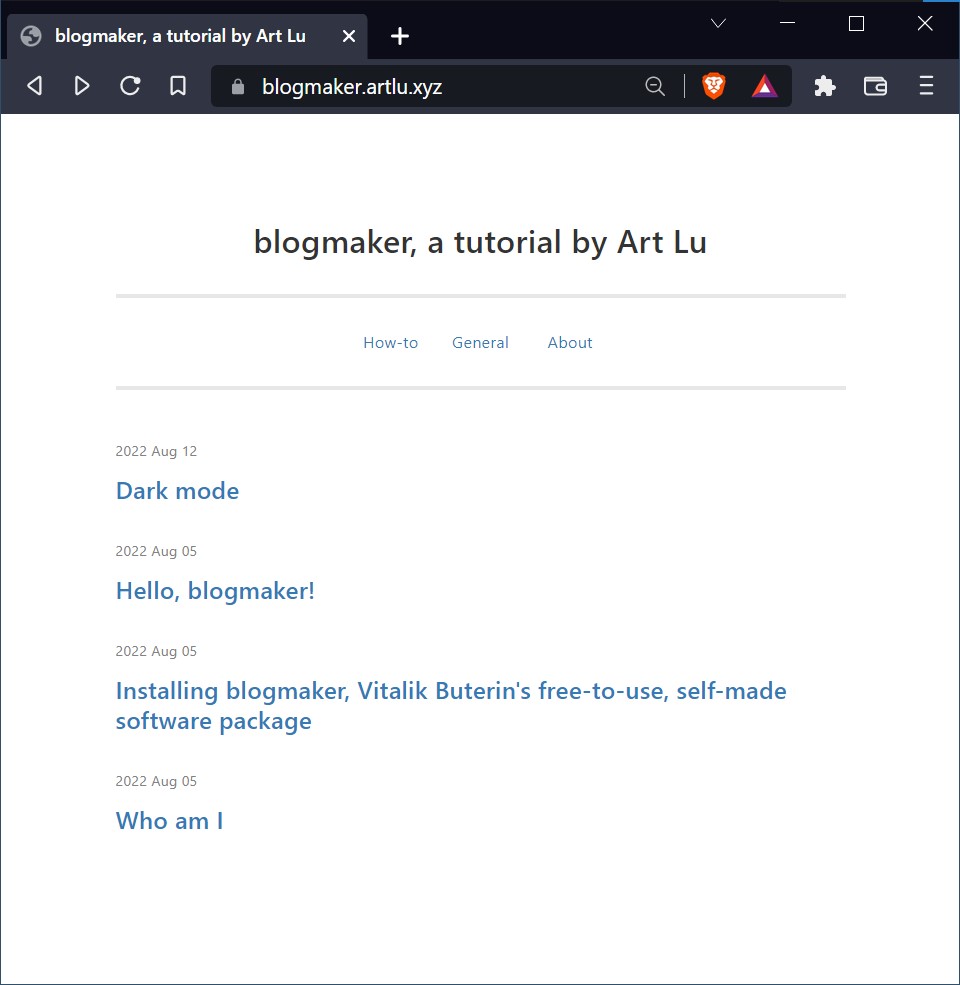
Task: Open the Dark mode post
Action: coord(177,491)
